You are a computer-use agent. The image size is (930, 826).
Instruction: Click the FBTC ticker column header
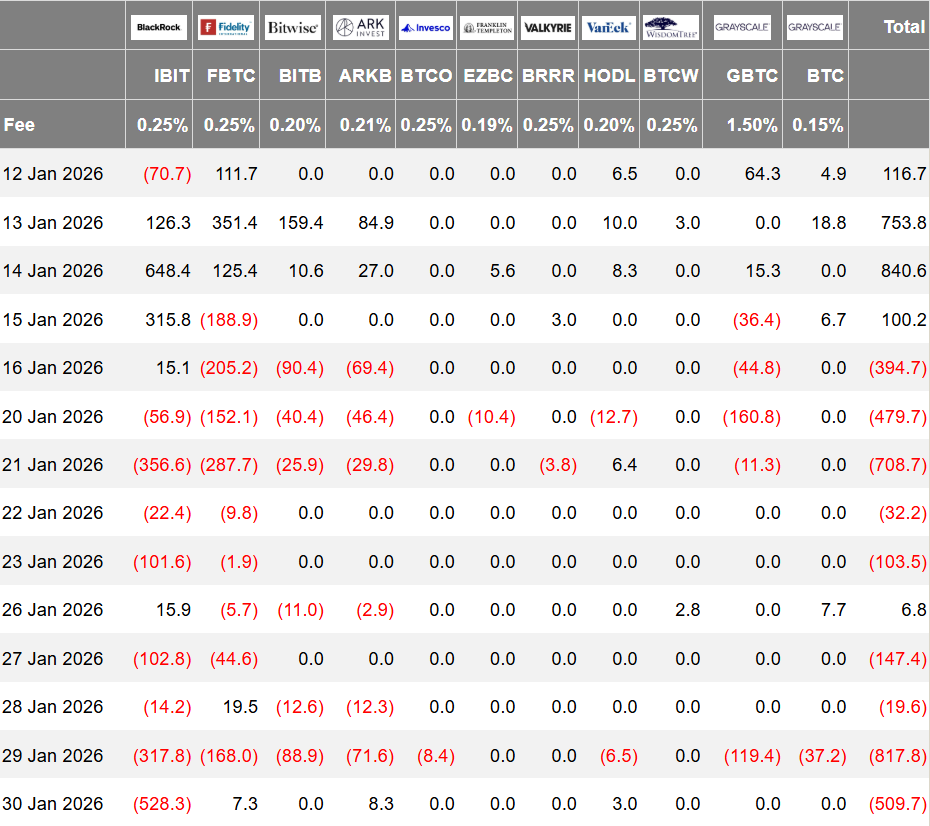[x=229, y=75]
